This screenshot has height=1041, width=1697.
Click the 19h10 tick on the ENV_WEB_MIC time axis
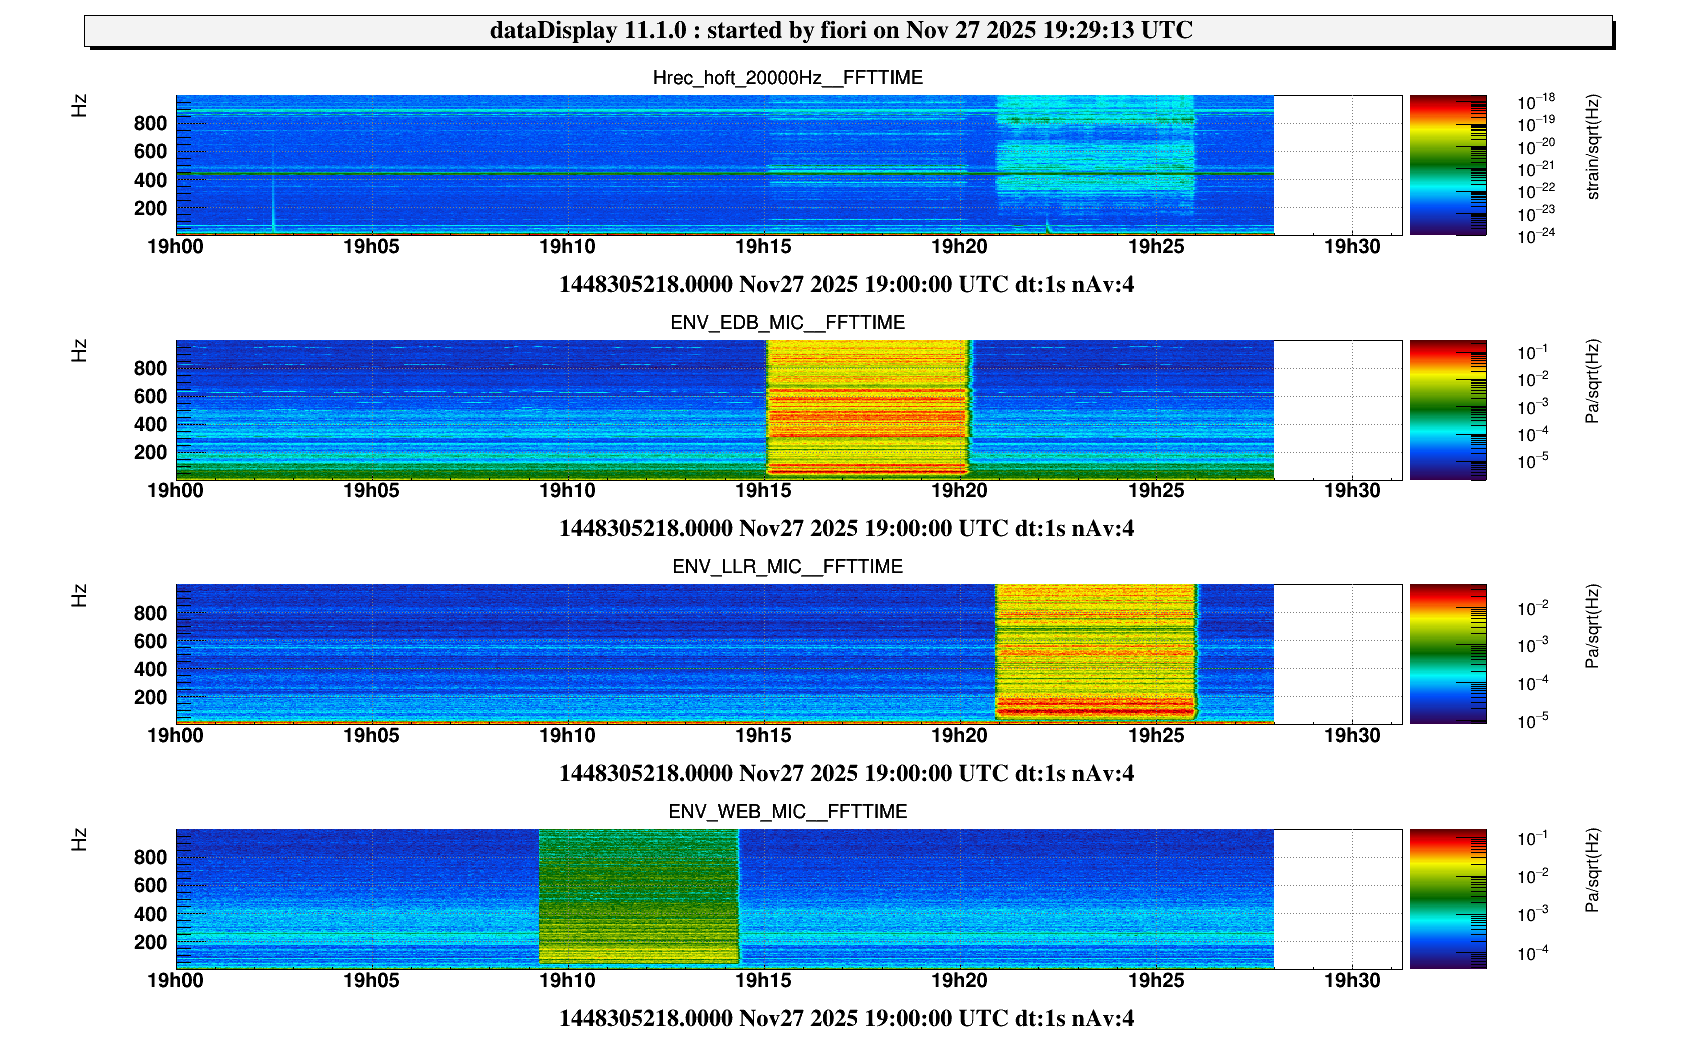[567, 980]
